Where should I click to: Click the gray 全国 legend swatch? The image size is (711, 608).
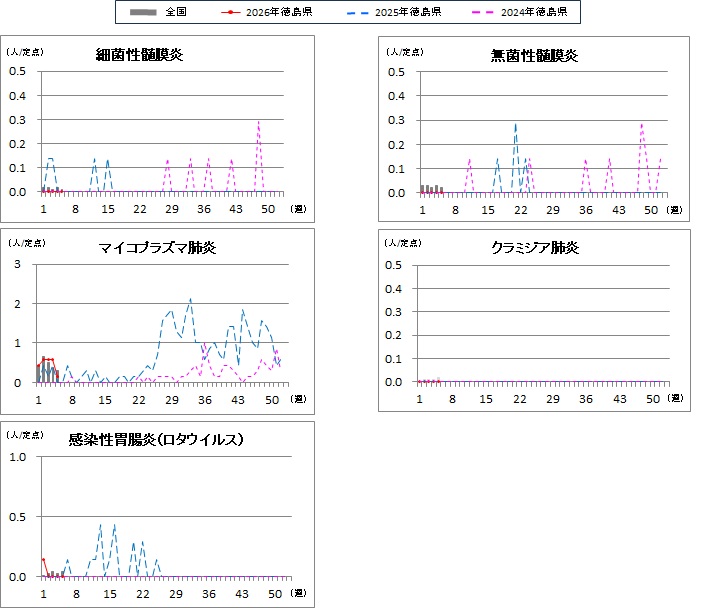[x=144, y=13]
